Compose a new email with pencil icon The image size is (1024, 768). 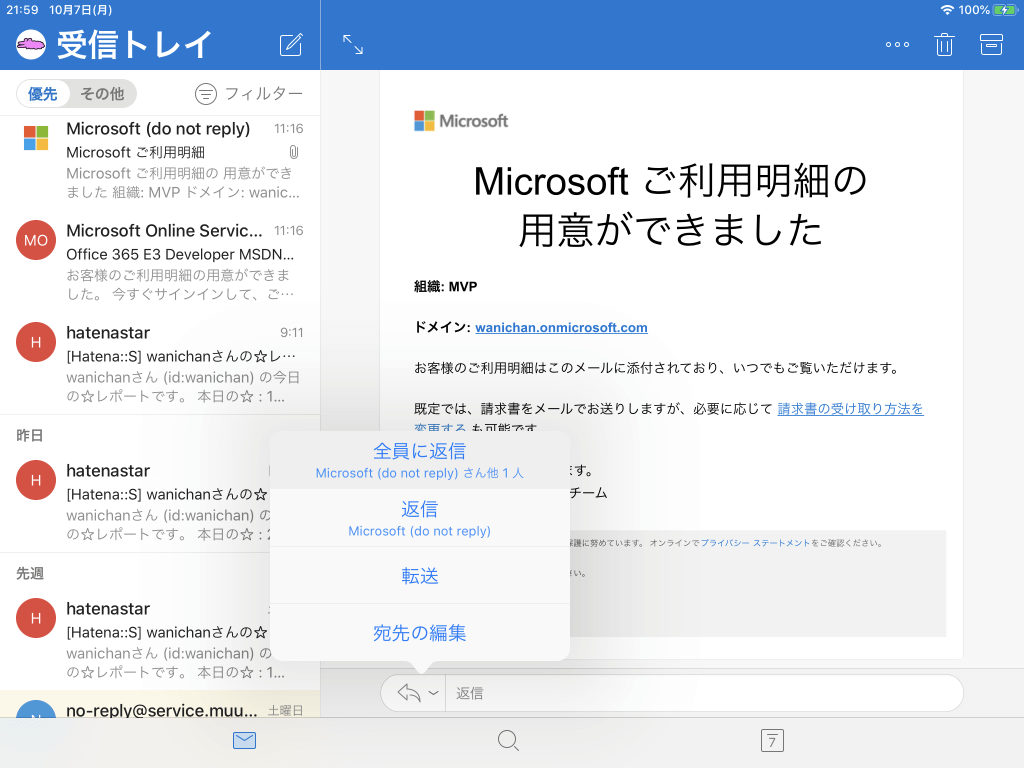coord(291,44)
